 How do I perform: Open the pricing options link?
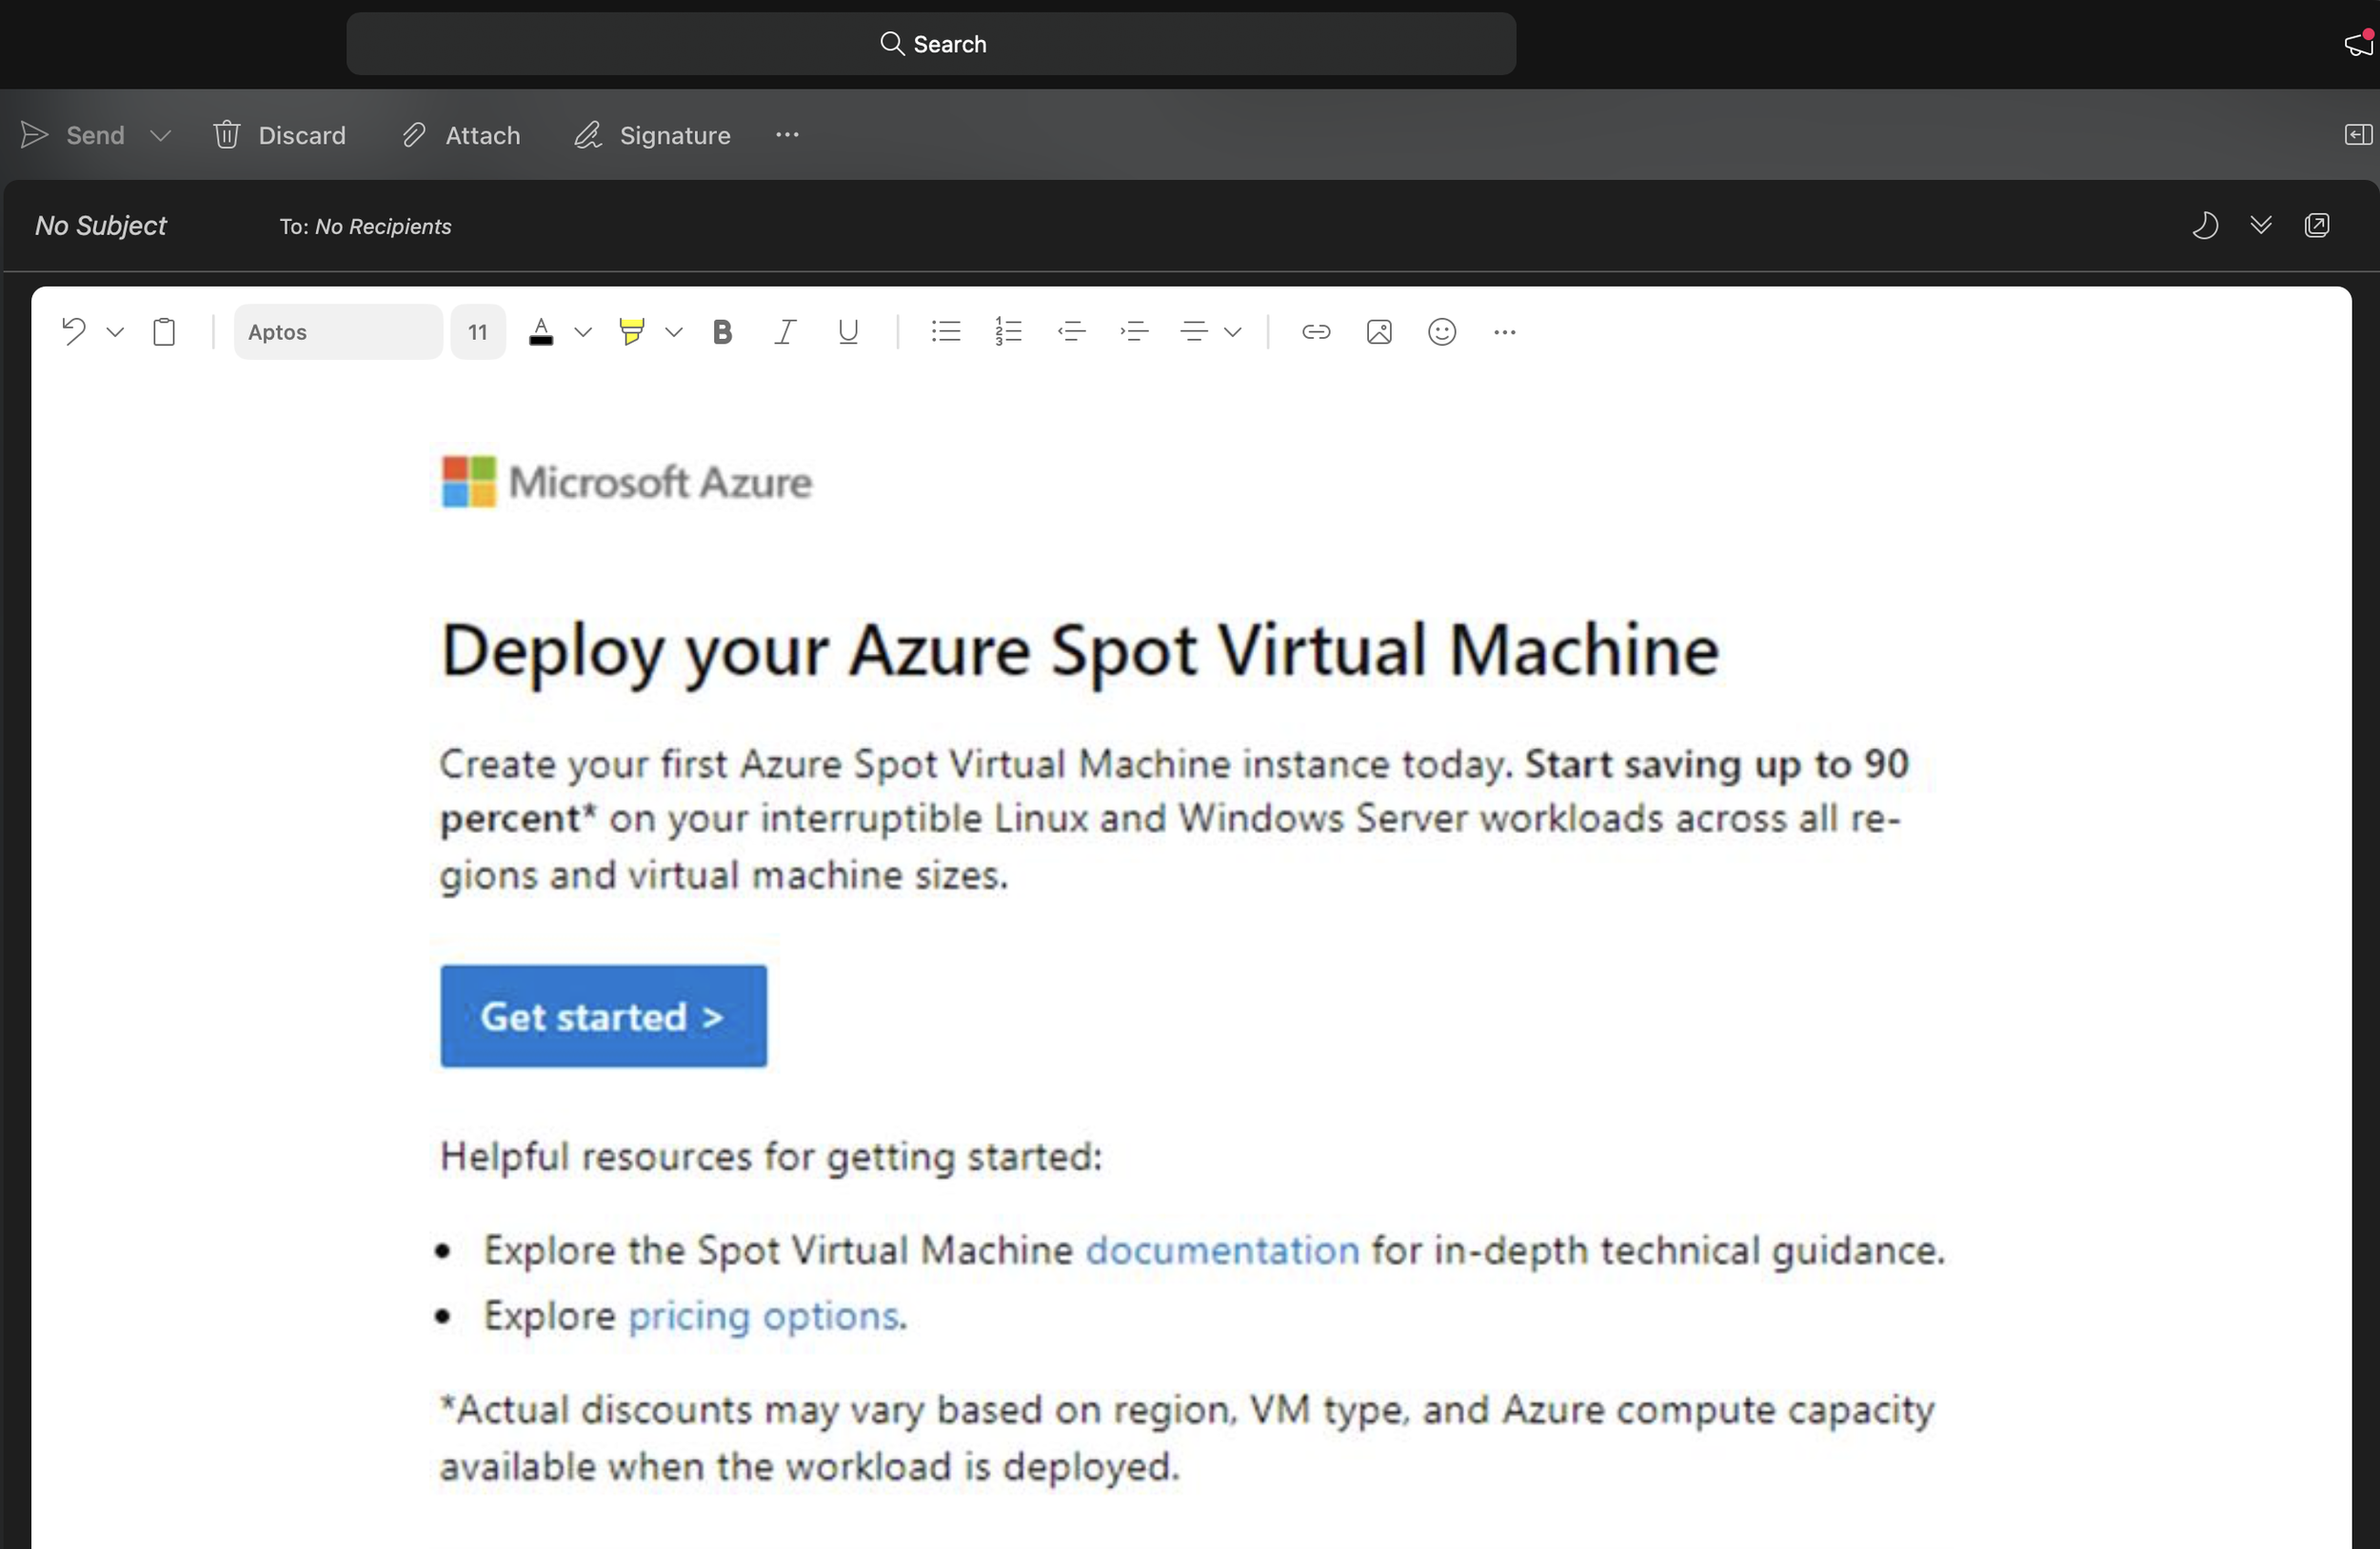(x=763, y=1316)
